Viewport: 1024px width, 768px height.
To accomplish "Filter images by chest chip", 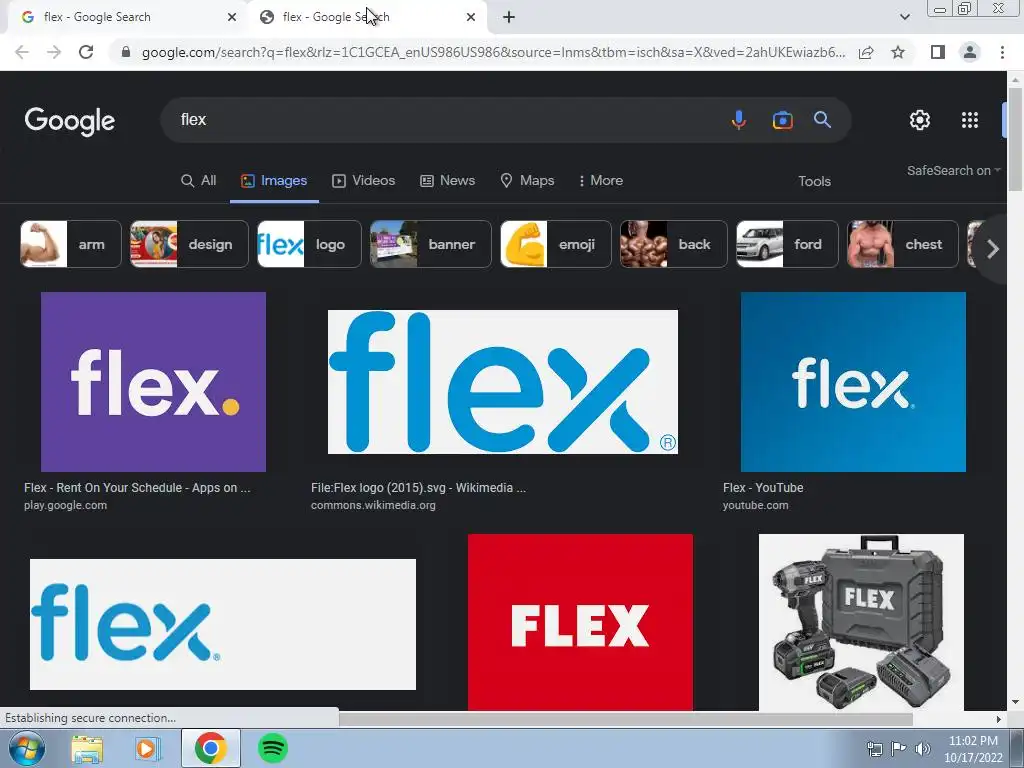I will click(x=903, y=244).
